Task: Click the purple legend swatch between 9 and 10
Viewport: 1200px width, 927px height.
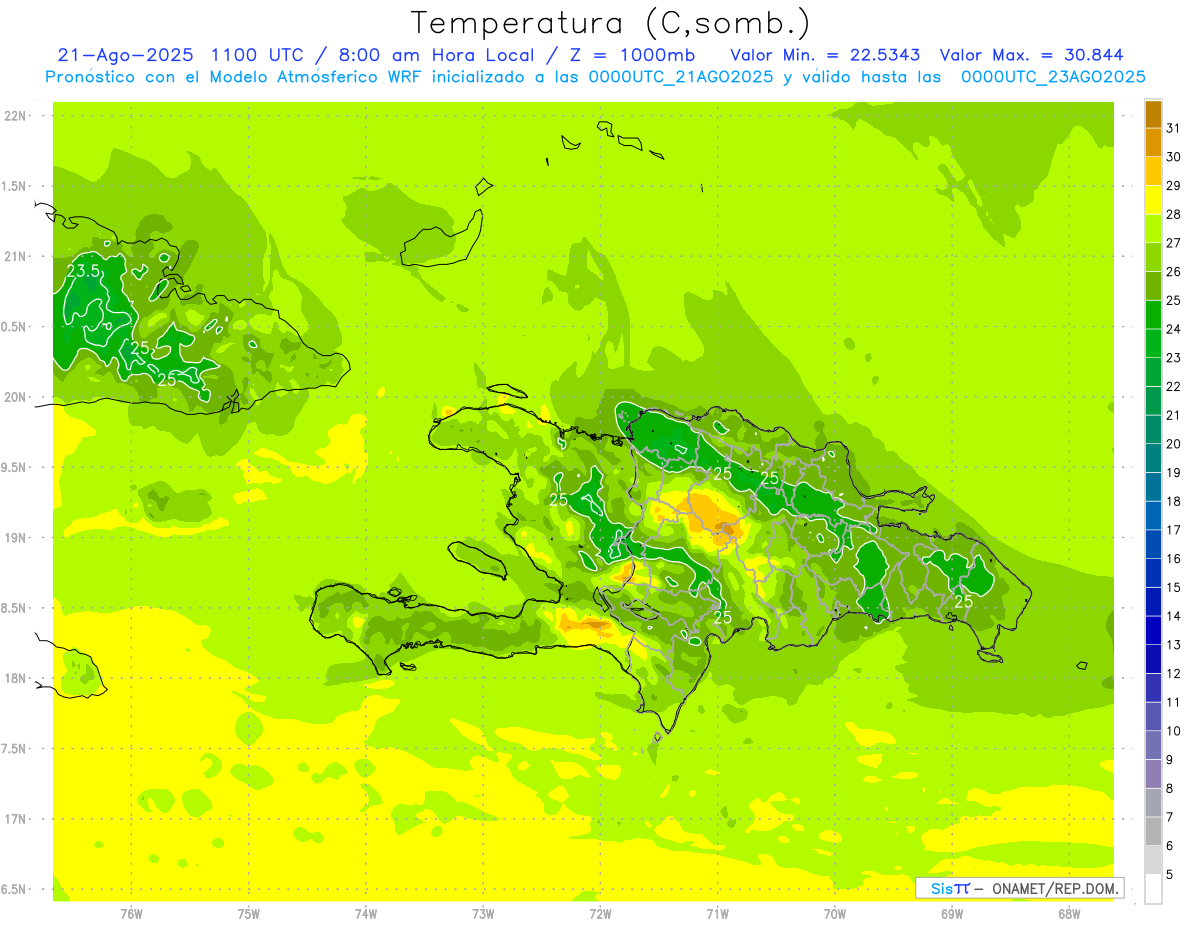Action: pyautogui.click(x=1153, y=745)
